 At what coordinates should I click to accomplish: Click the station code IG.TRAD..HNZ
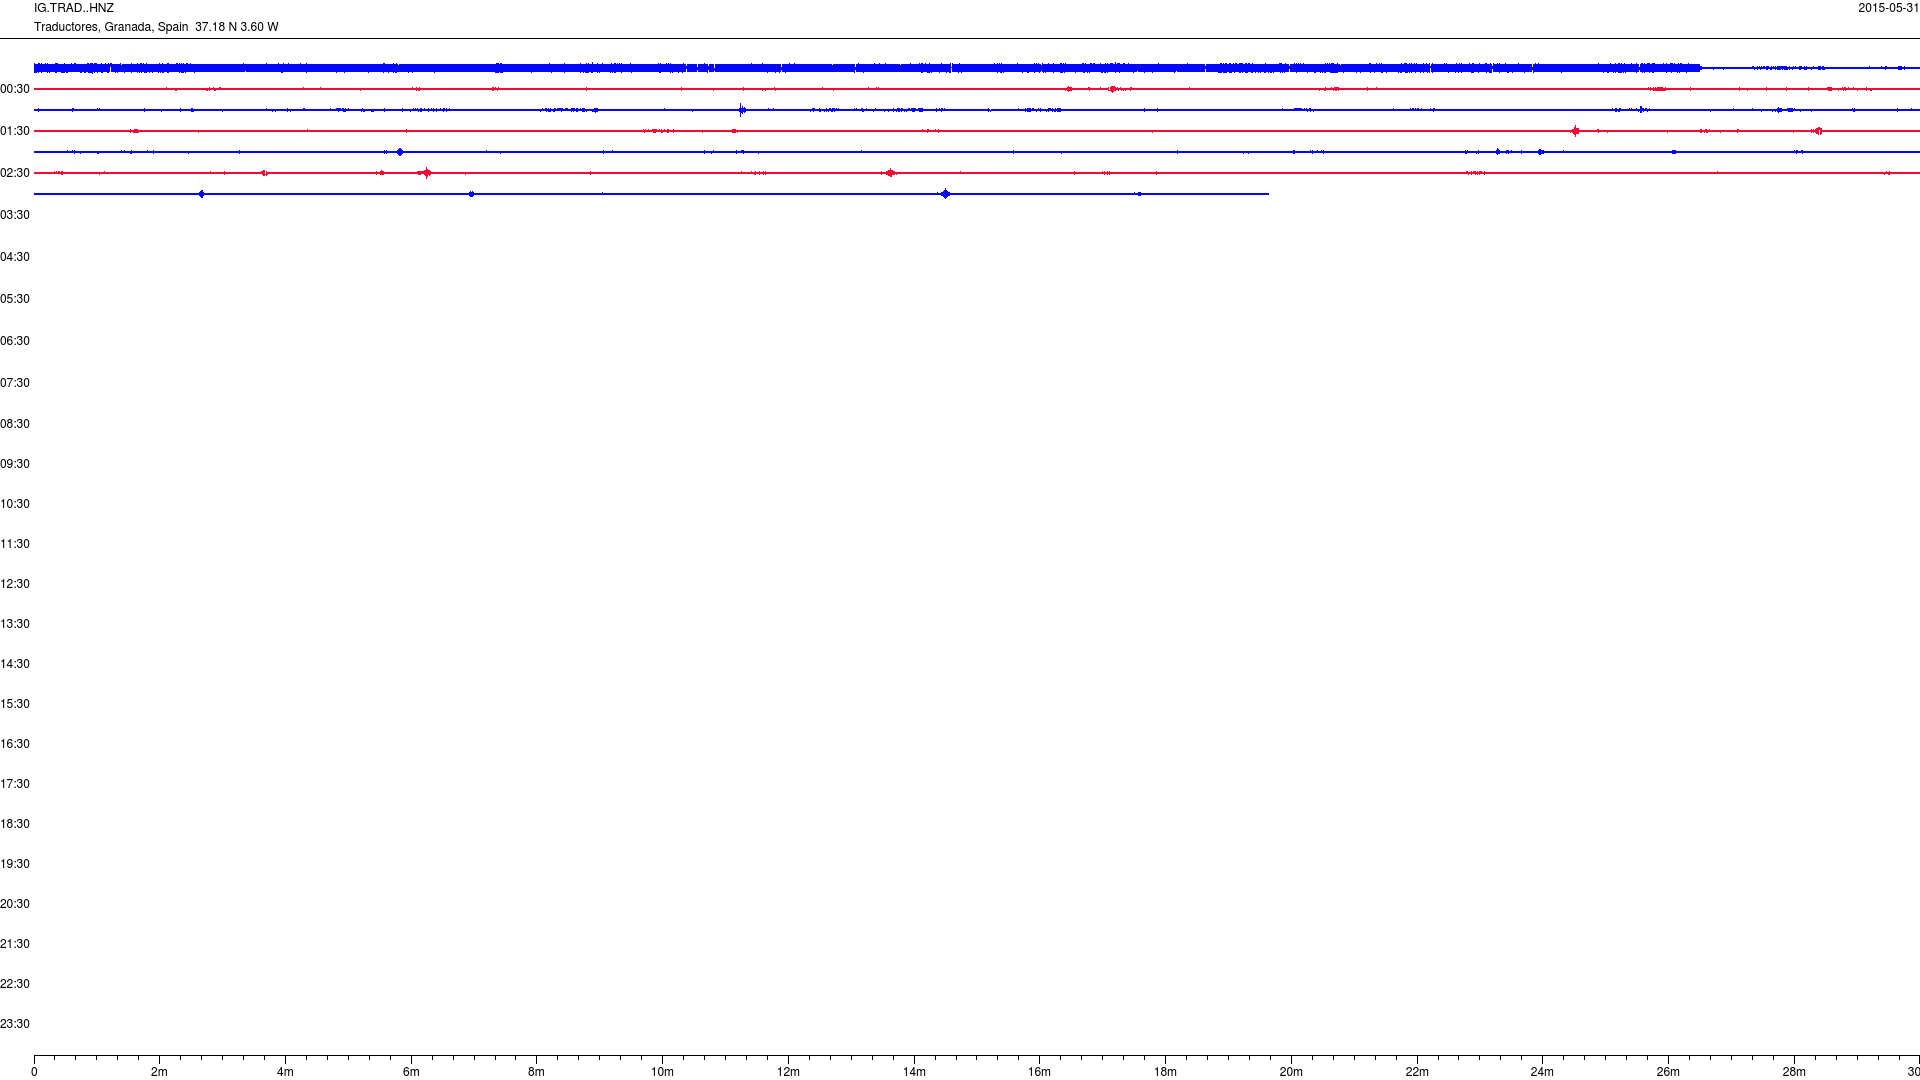(x=74, y=8)
